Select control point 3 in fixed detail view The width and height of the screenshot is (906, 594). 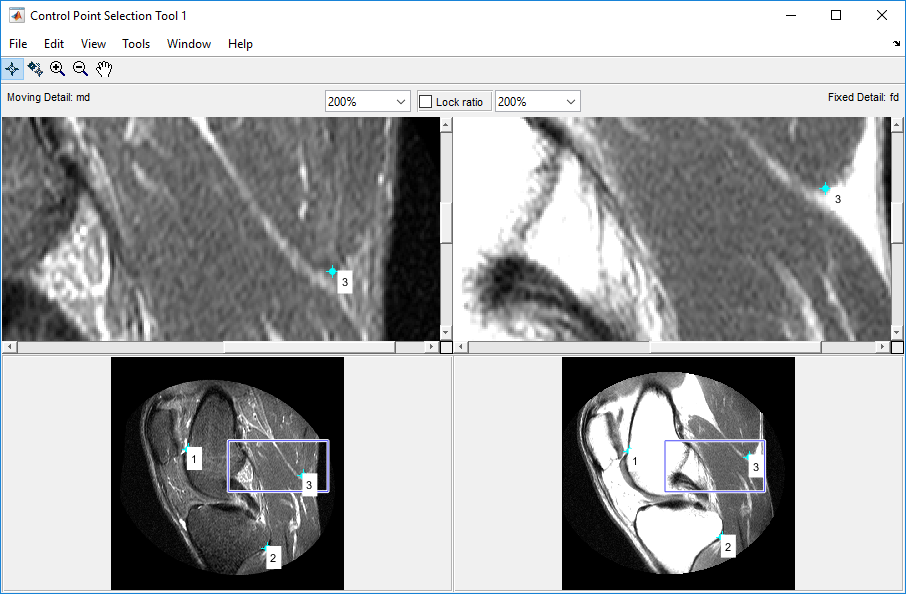point(825,188)
